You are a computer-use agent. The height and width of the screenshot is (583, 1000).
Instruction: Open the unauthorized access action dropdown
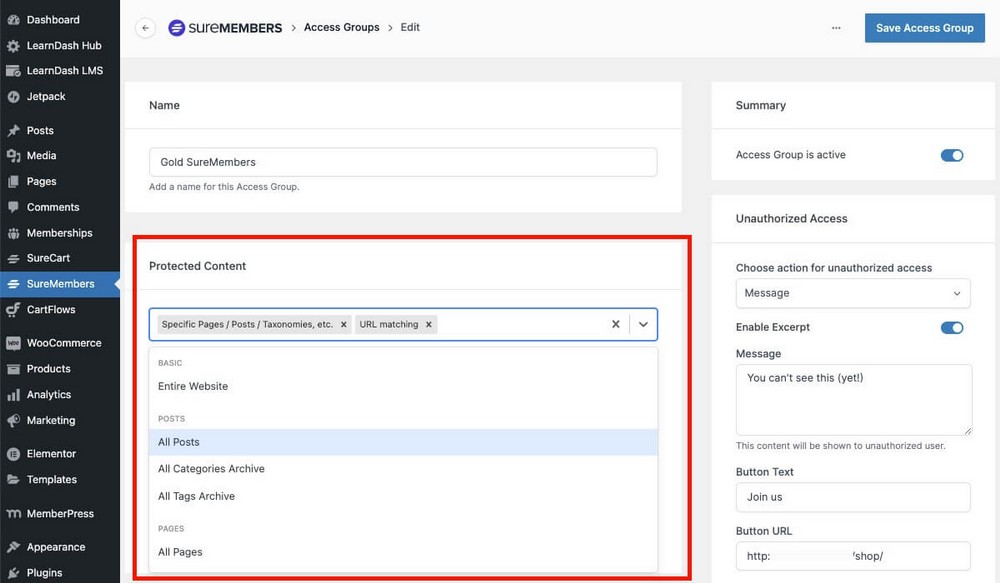(853, 293)
